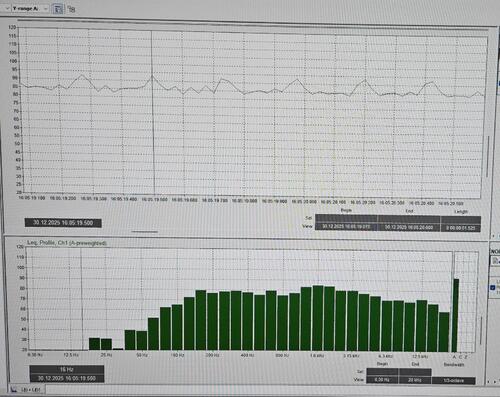Select the cursor timestamp box 30.12.2025 16:05:19.500
Image resolution: width=500 pixels, height=397 pixels.
[x=63, y=223]
